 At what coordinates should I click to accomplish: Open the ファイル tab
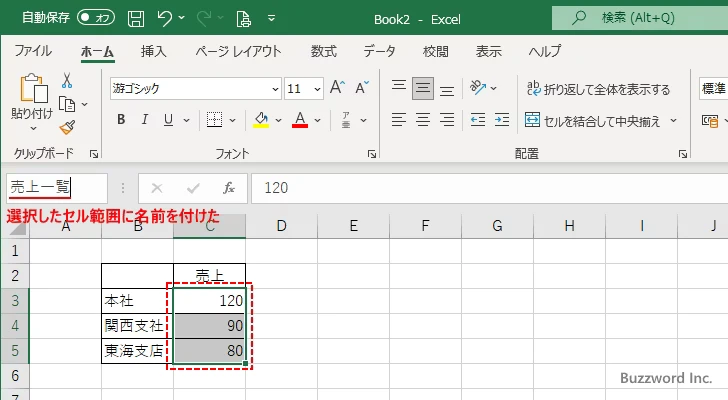(33, 51)
